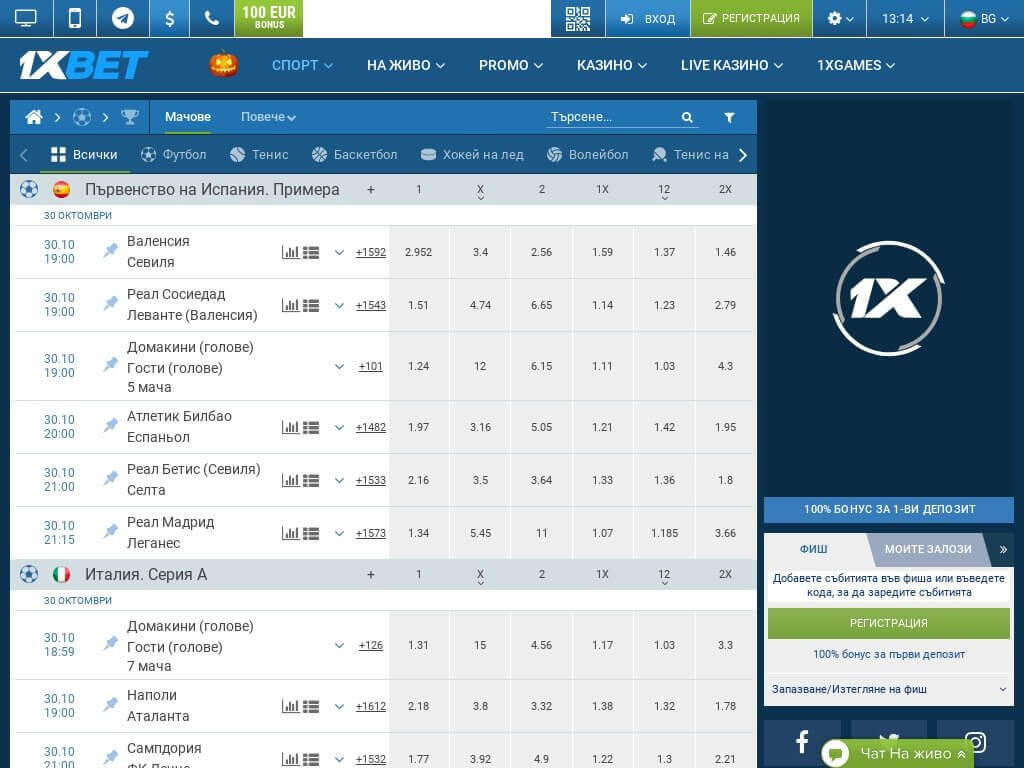1024x768 pixels.
Task: Click the green РЕГИСТРАЦИЯ button in betslip
Action: (x=888, y=623)
